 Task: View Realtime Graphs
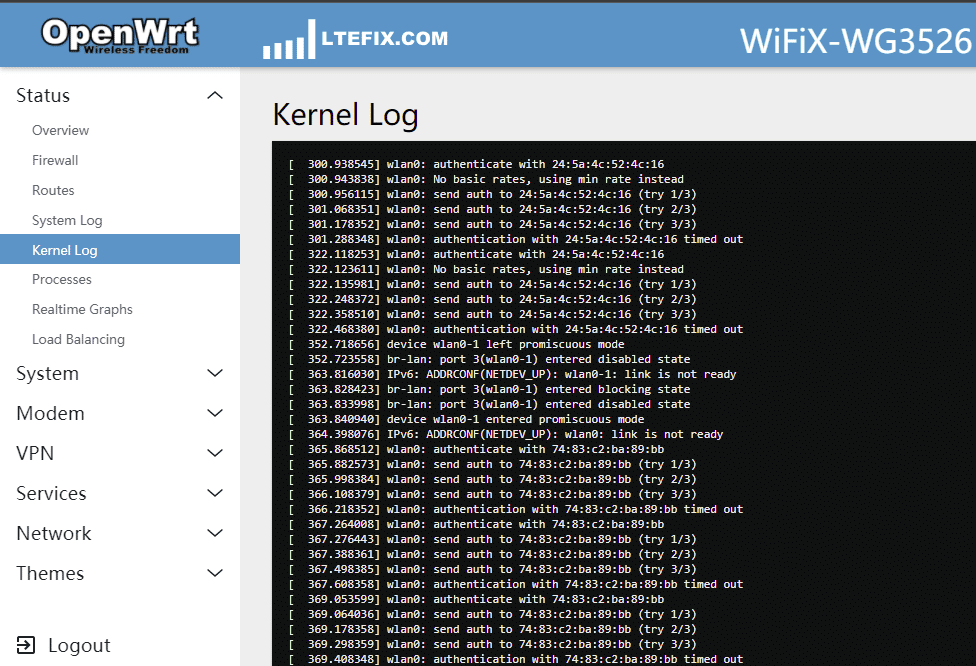click(81, 309)
